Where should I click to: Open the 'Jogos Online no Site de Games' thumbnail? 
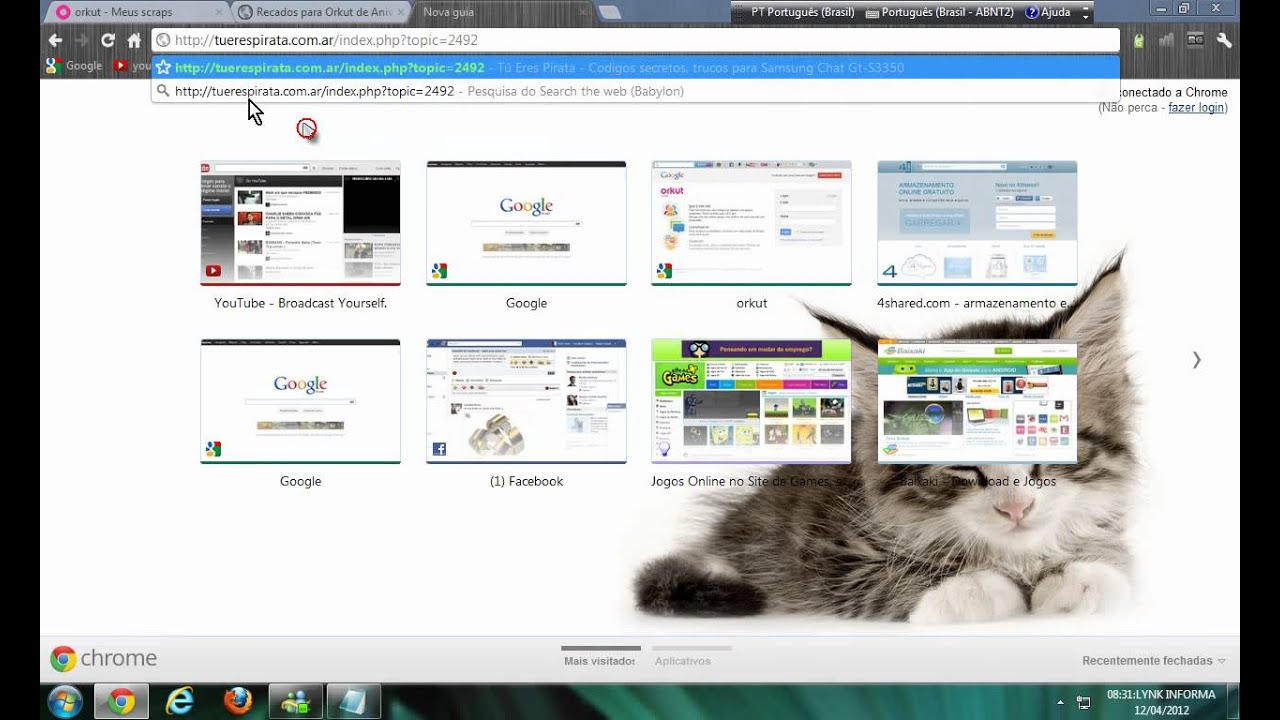751,401
